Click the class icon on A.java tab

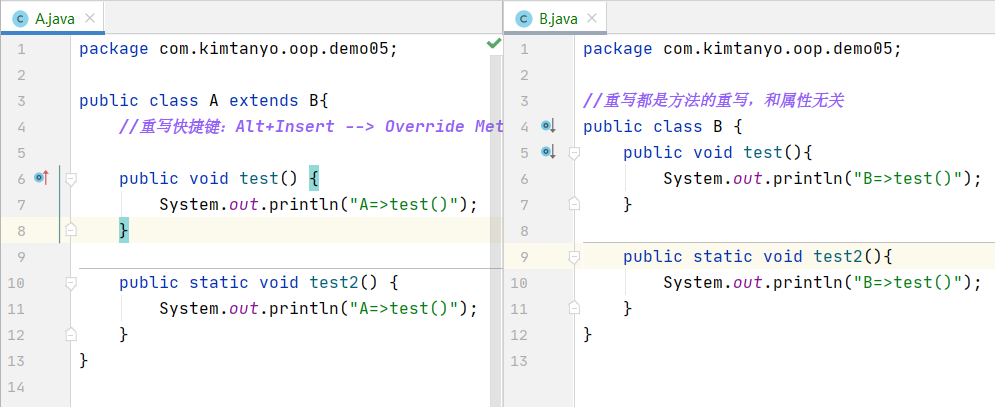(x=21, y=19)
